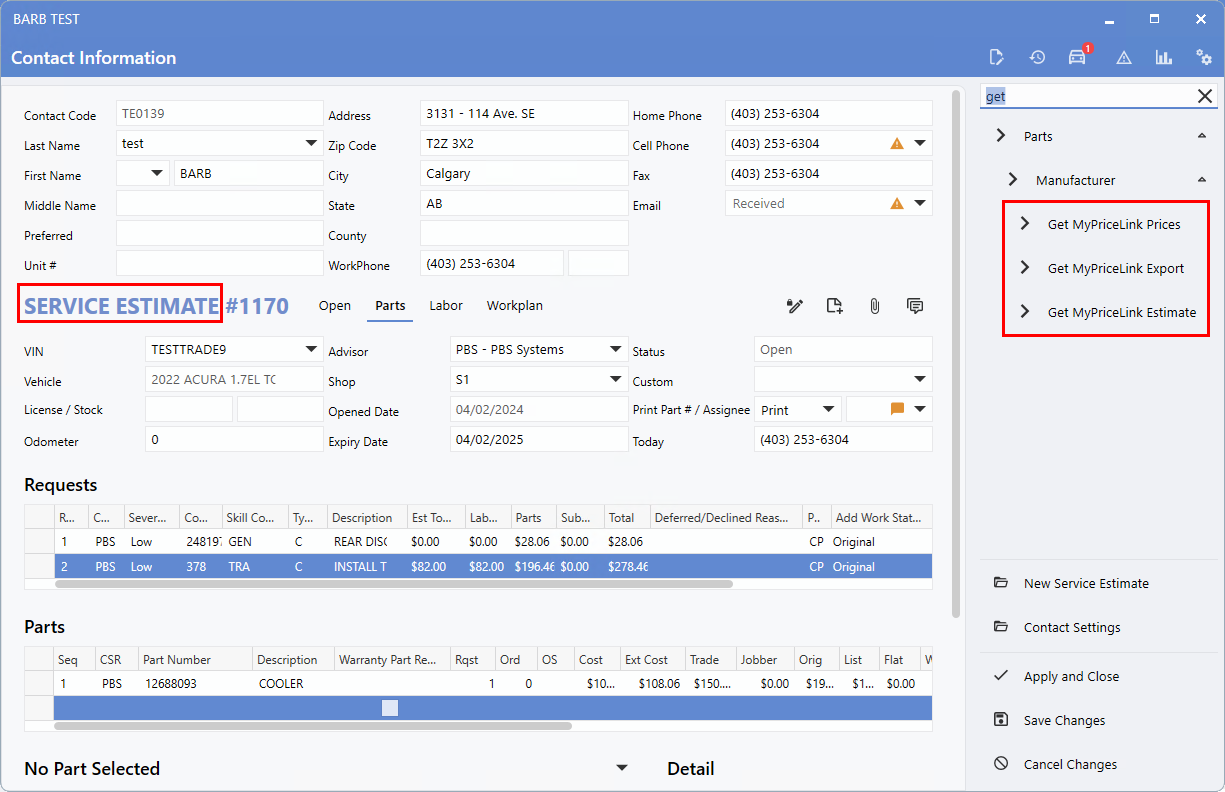The image size is (1225, 792).
Task: Click the paperclip attachment icon
Action: 874,306
